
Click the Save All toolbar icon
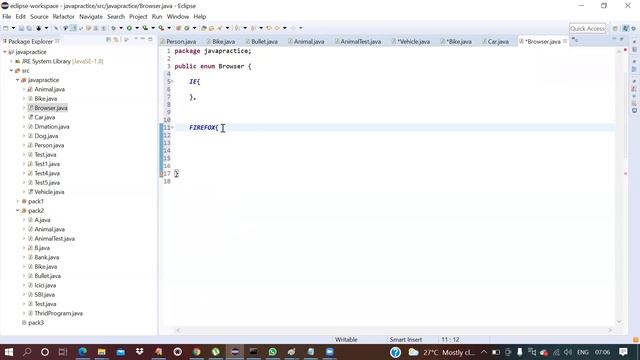(x=29, y=28)
